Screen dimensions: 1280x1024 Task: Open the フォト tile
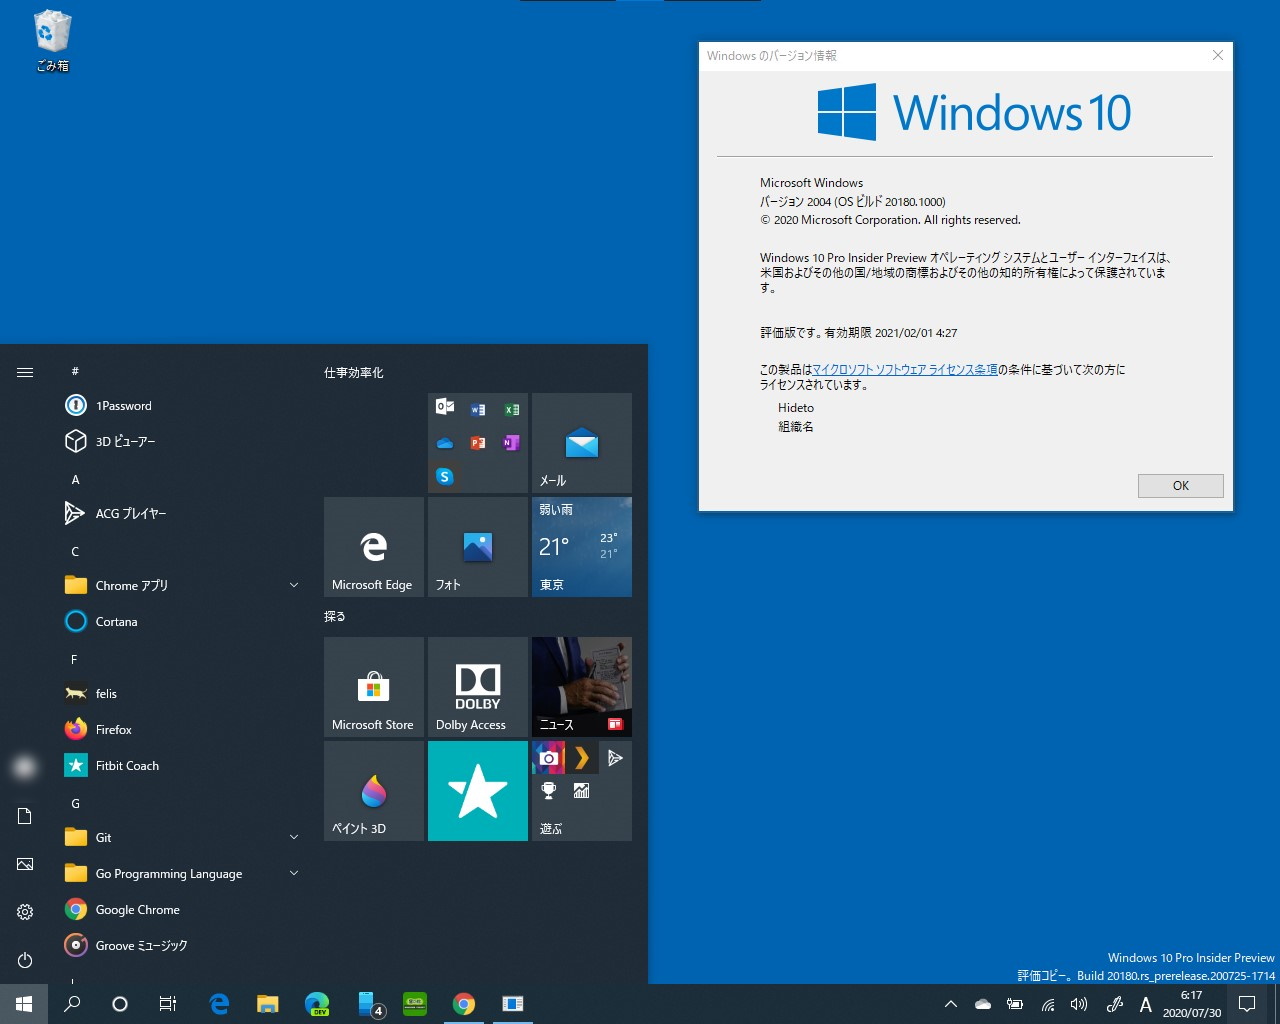tap(477, 547)
